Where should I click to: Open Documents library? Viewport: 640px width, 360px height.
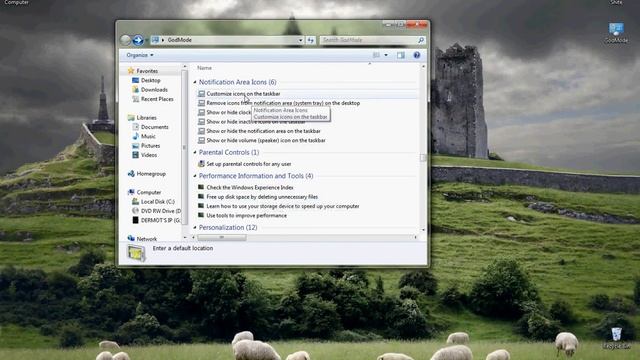[154, 127]
